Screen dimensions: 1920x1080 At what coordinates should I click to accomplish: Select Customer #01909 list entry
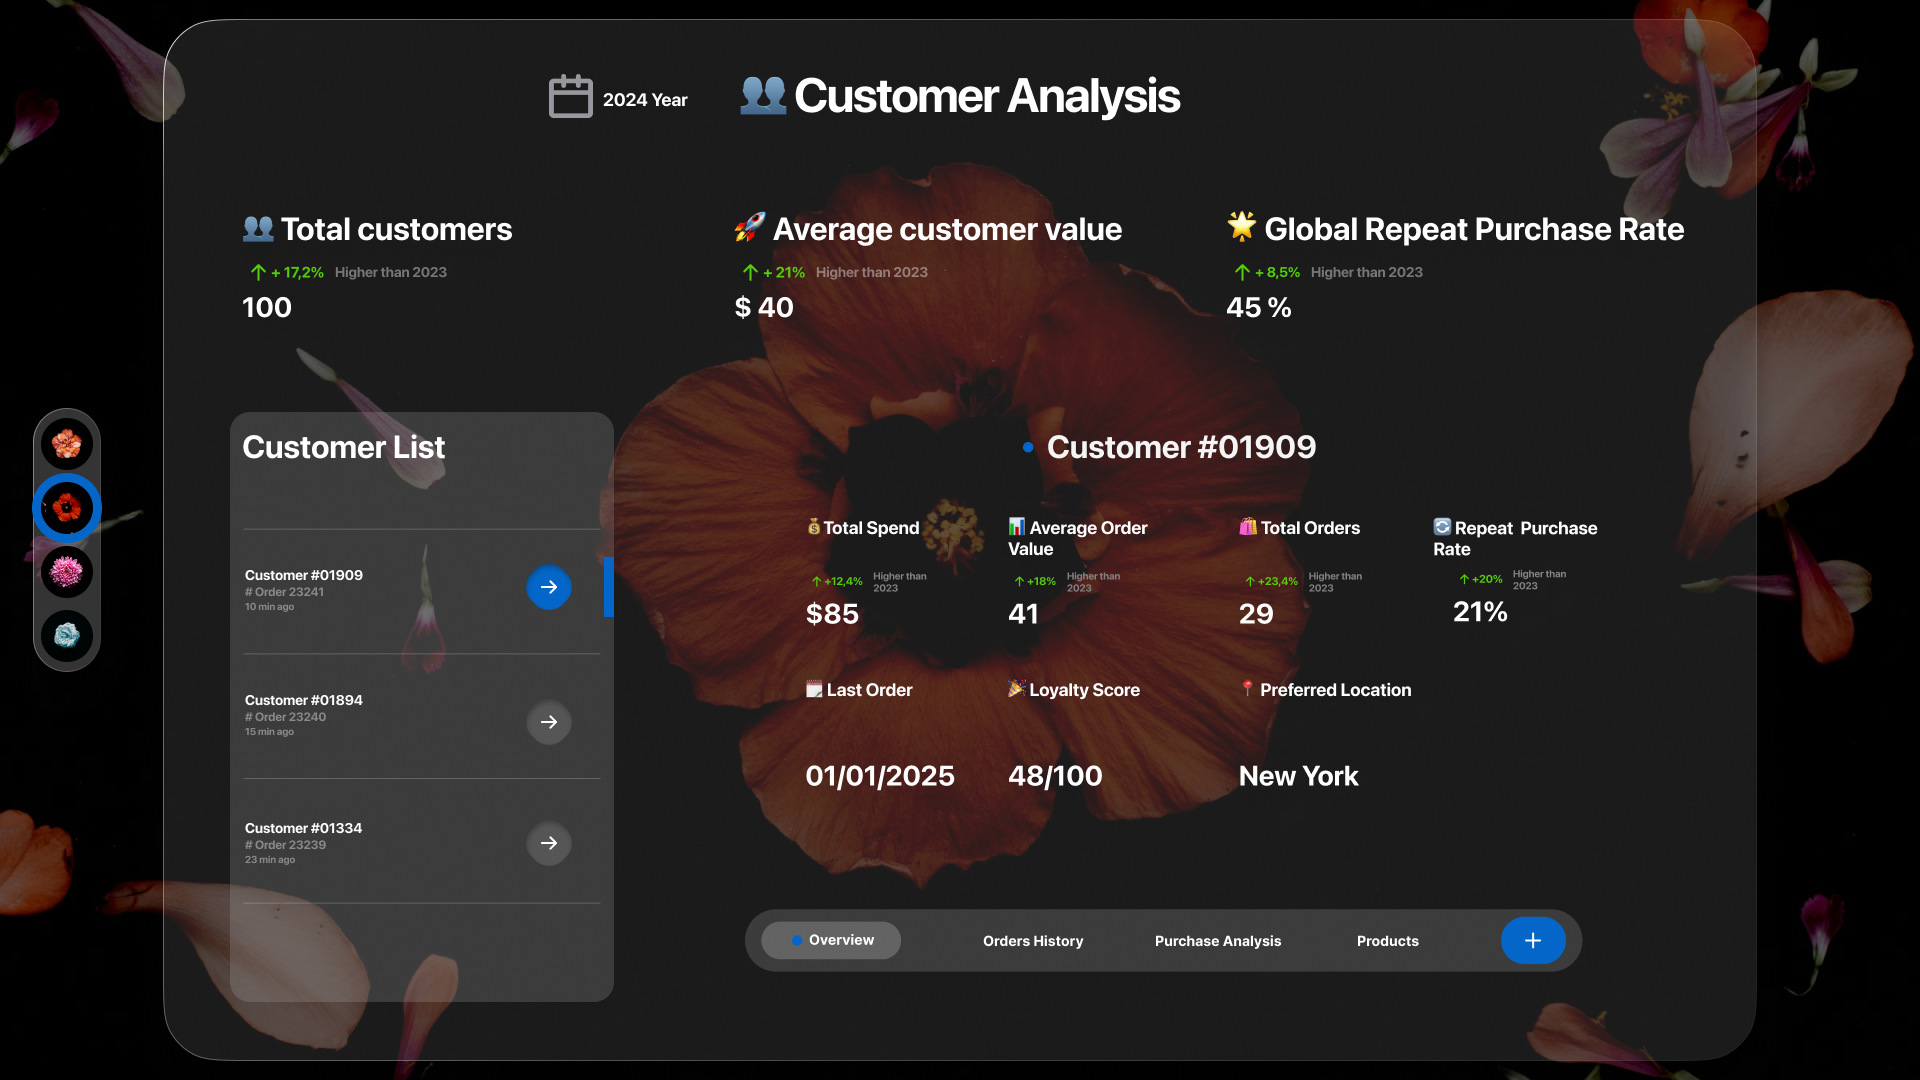(304, 576)
